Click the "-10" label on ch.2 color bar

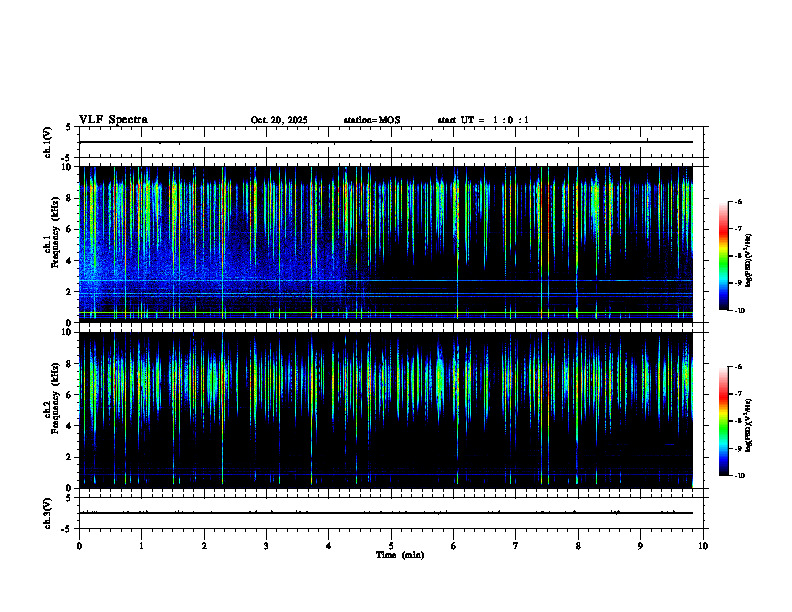click(739, 476)
